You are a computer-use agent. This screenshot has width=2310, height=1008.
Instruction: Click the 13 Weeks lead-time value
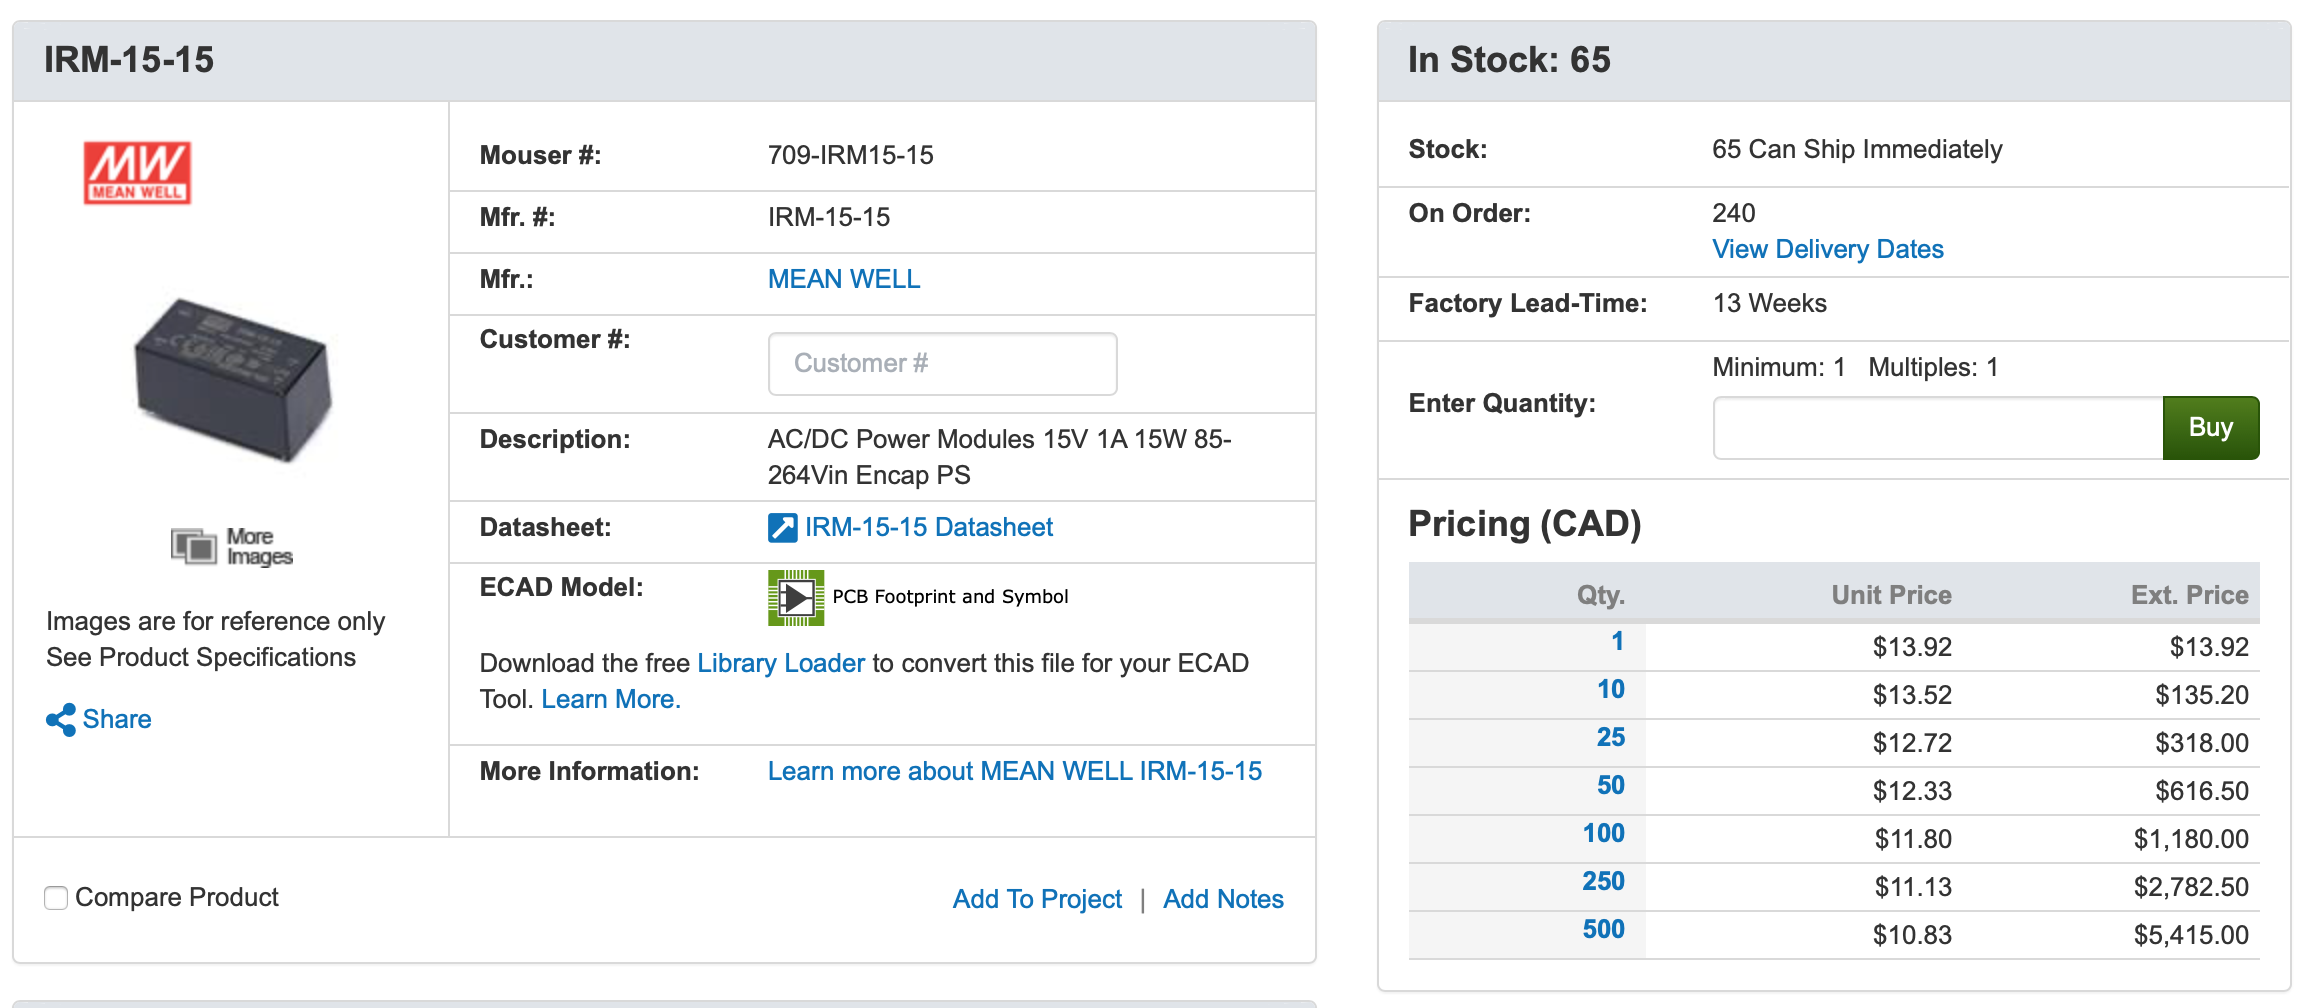tap(1769, 303)
